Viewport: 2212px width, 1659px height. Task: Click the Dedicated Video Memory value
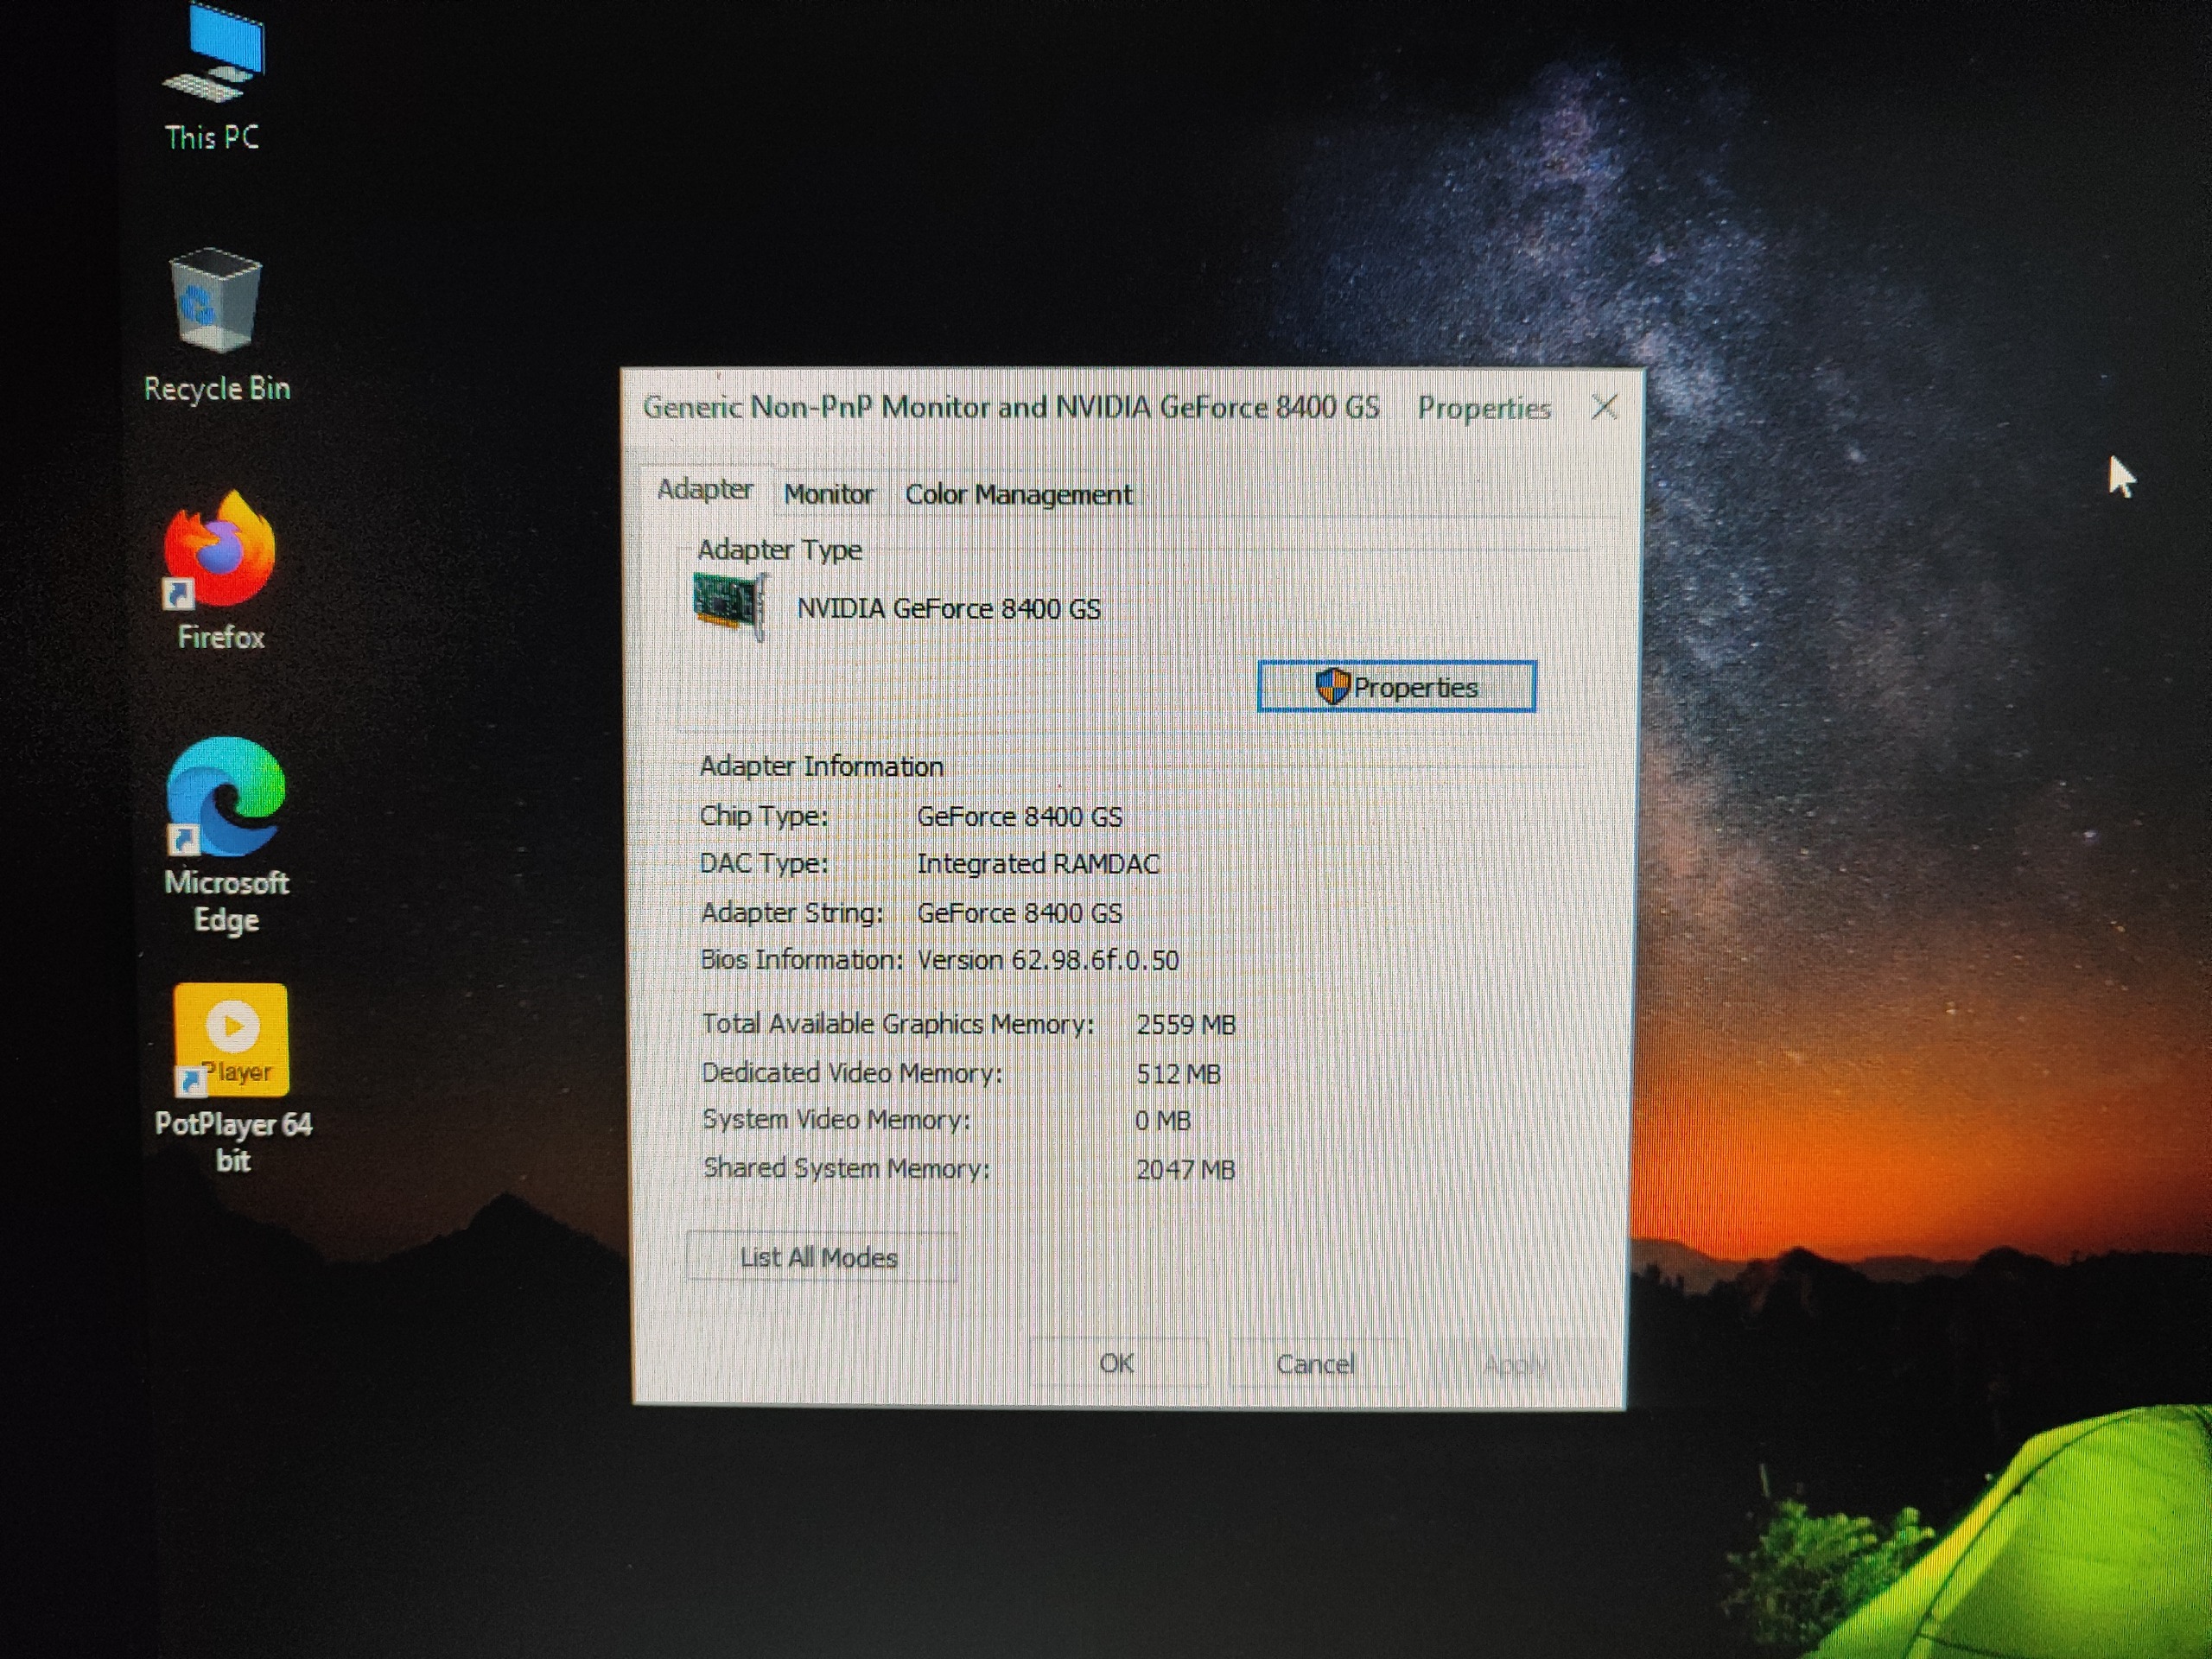[1178, 1074]
